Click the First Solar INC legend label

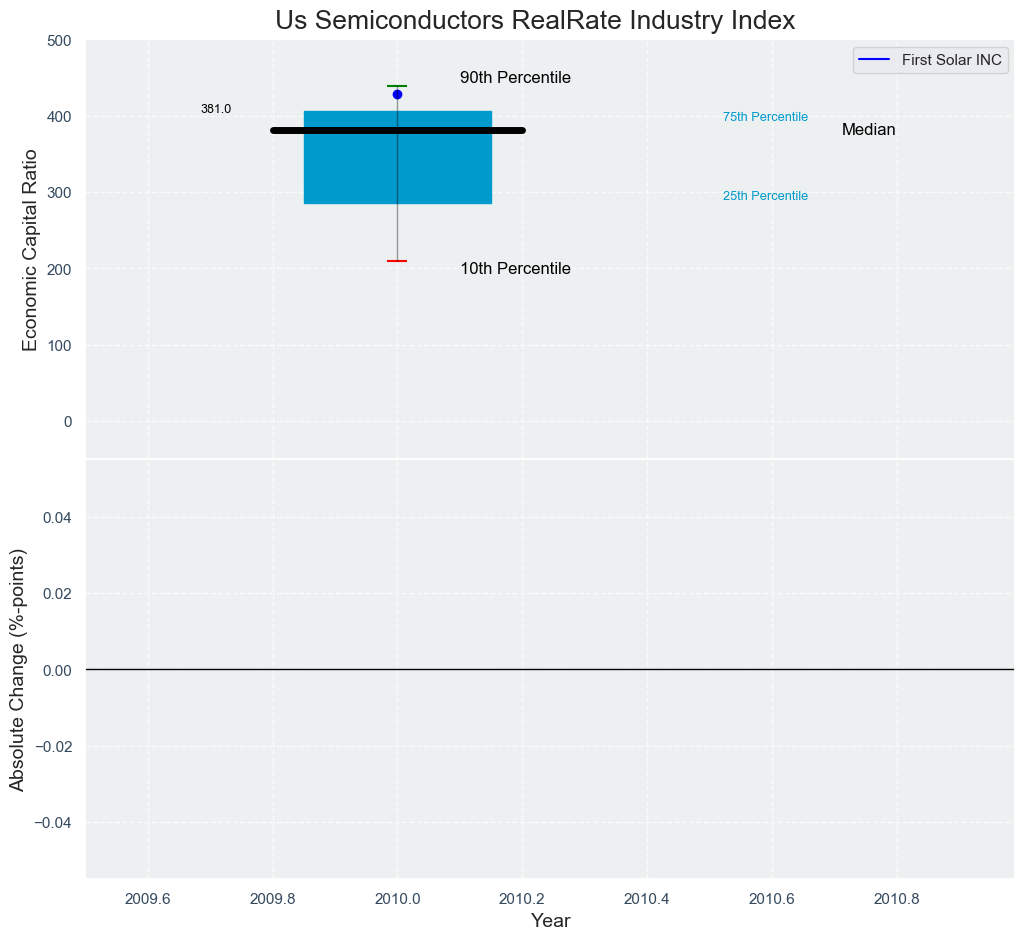951,60
